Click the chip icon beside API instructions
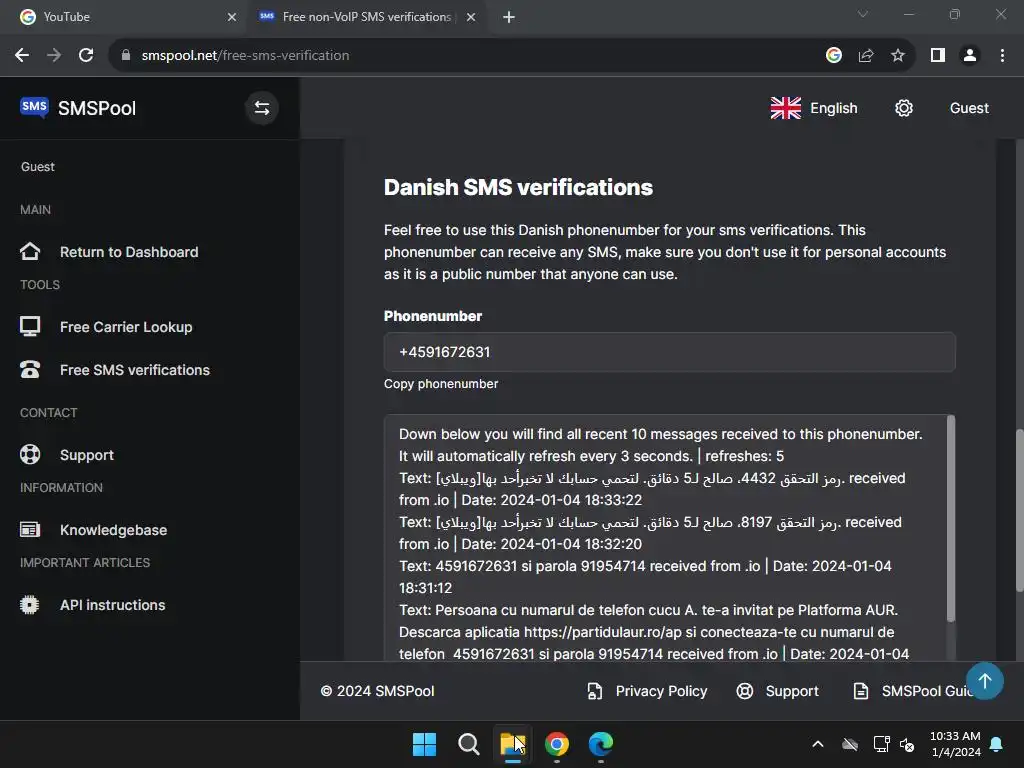 point(30,605)
